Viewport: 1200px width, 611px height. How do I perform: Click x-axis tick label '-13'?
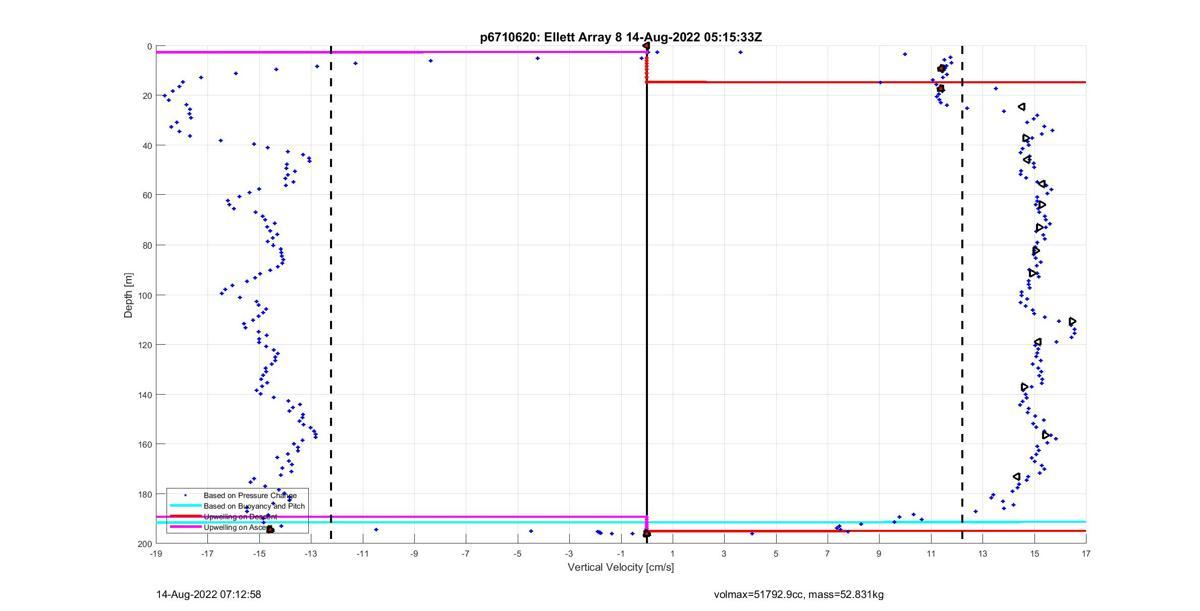point(311,553)
